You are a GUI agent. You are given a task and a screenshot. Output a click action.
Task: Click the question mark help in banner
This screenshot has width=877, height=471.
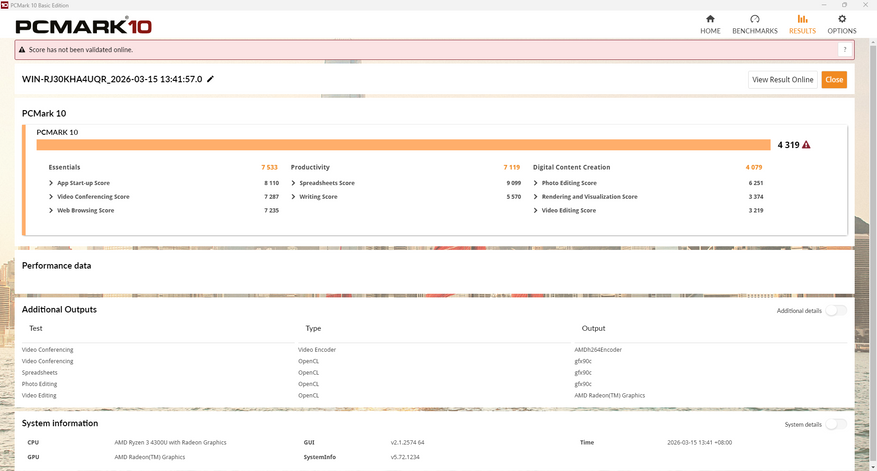[845, 50]
